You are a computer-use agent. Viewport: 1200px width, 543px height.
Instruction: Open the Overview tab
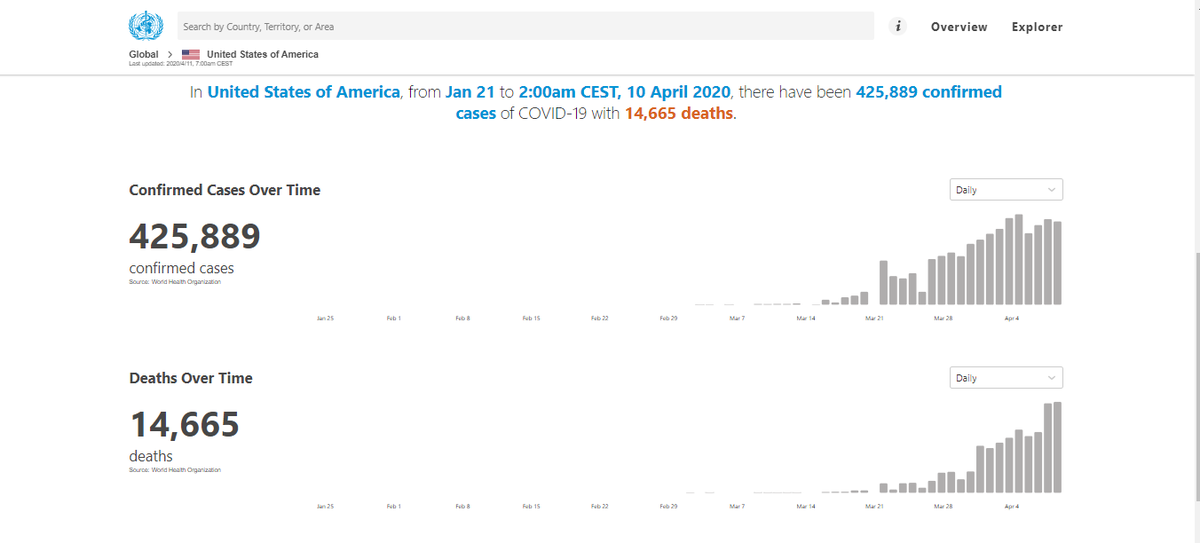959,27
